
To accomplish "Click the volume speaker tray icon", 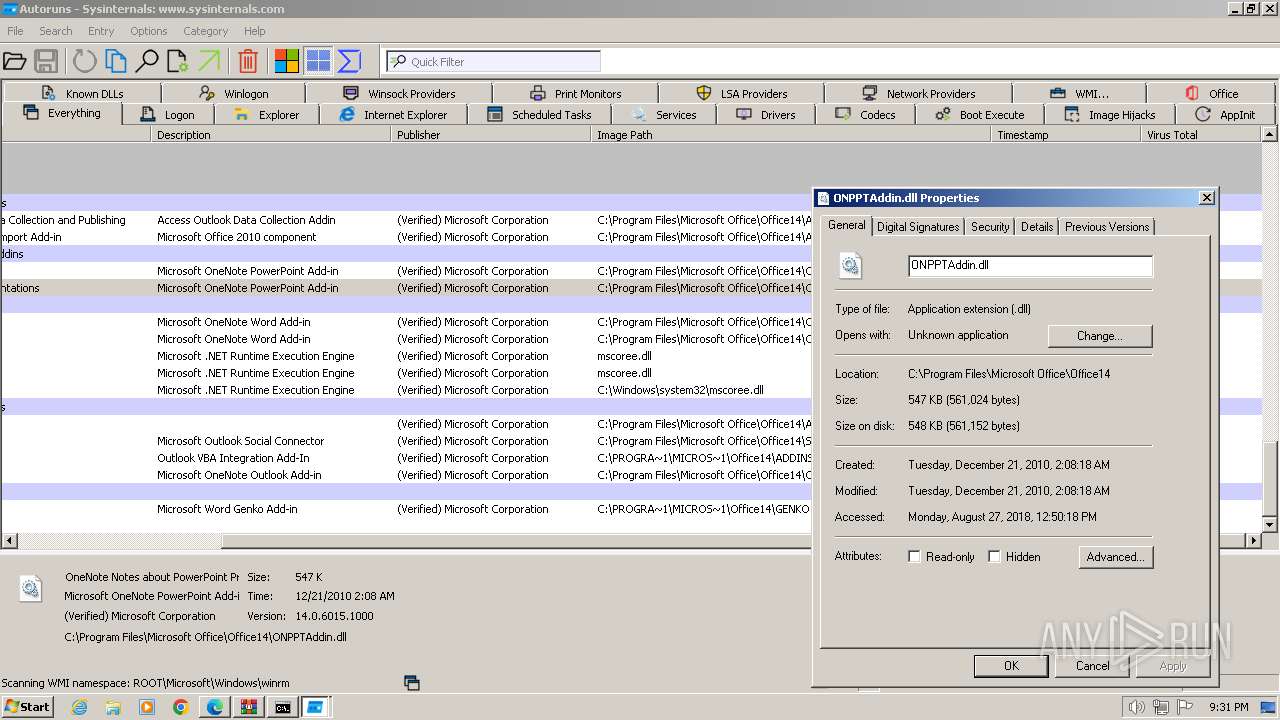I will pyautogui.click(x=1136, y=707).
